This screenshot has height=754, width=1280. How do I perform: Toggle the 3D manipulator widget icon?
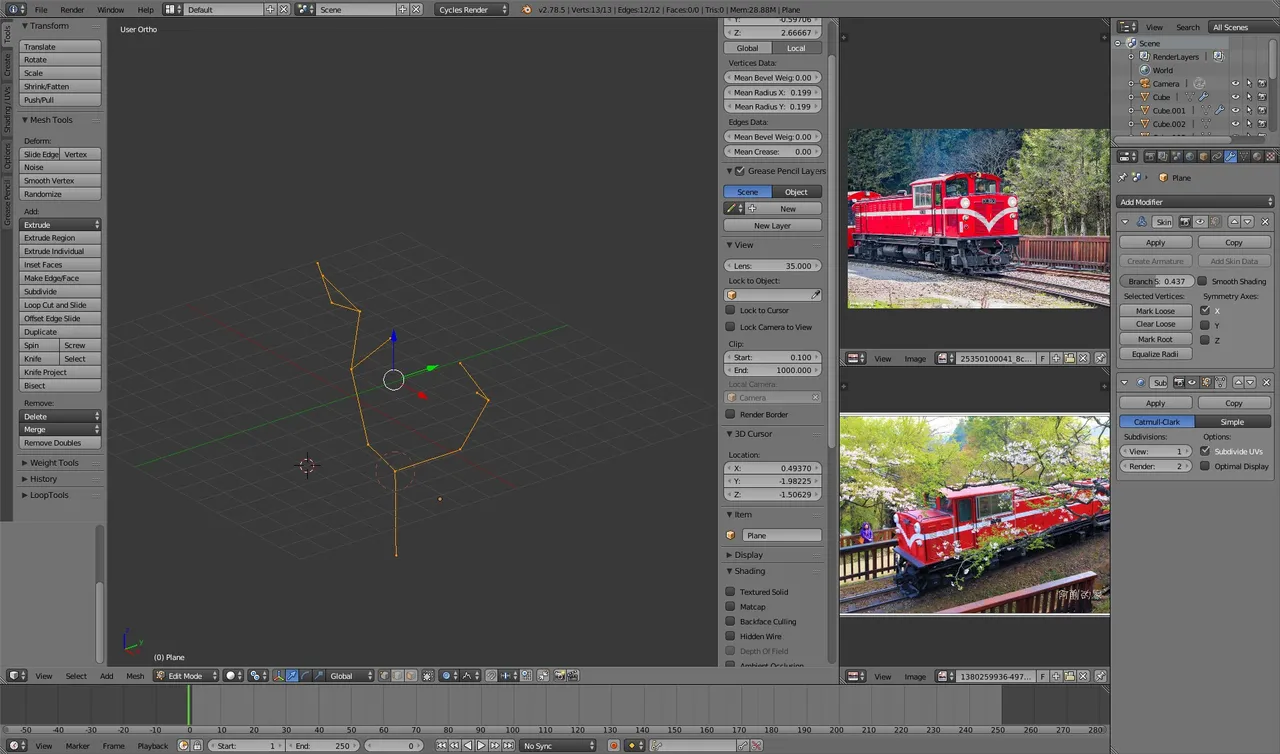[x=278, y=676]
